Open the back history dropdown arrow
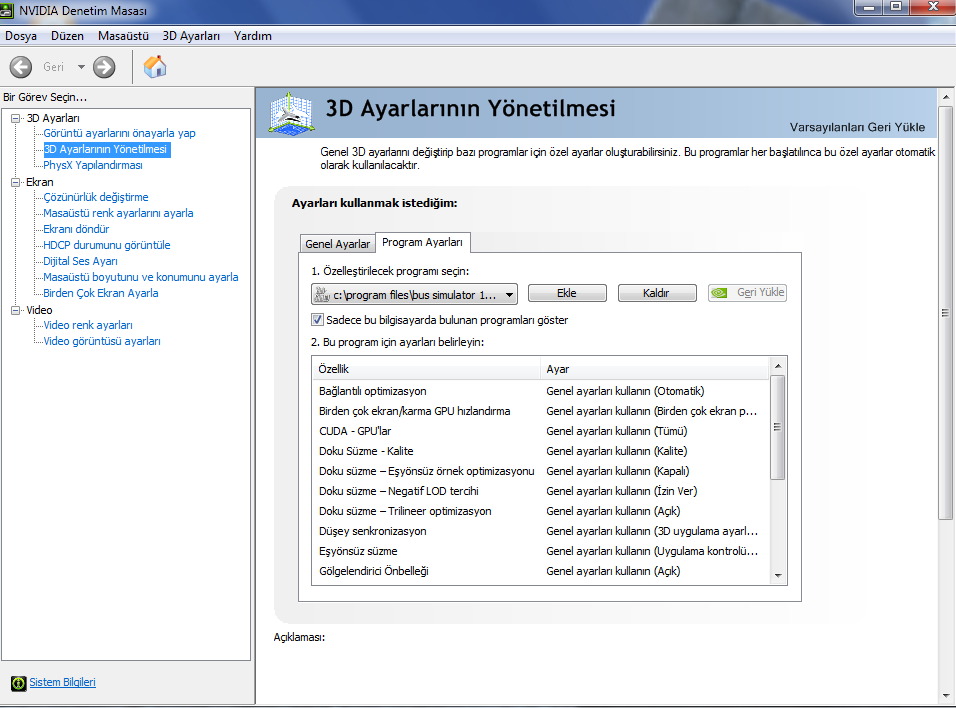 (x=81, y=67)
